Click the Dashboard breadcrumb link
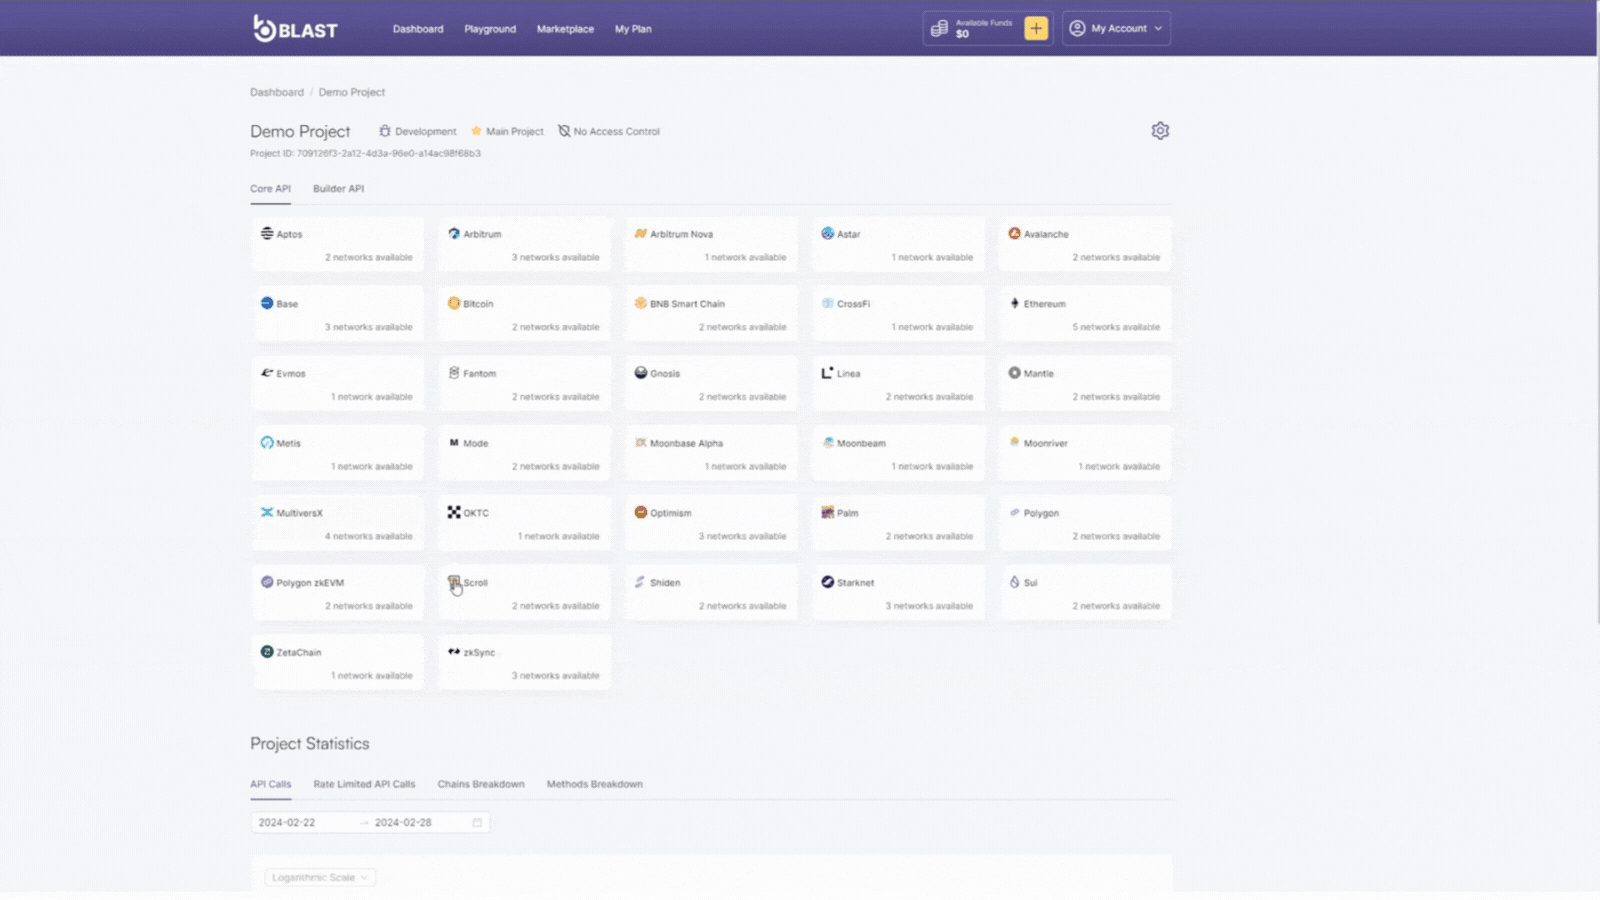 (x=277, y=92)
